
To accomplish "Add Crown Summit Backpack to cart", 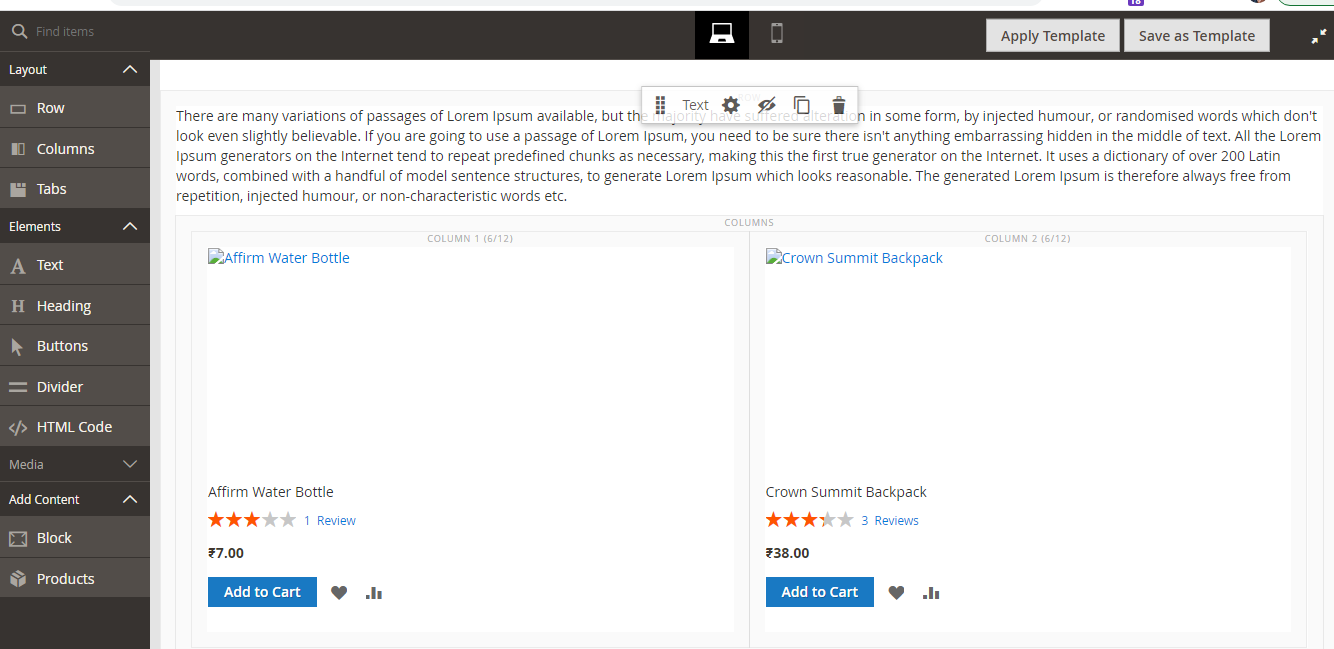I will coord(820,592).
